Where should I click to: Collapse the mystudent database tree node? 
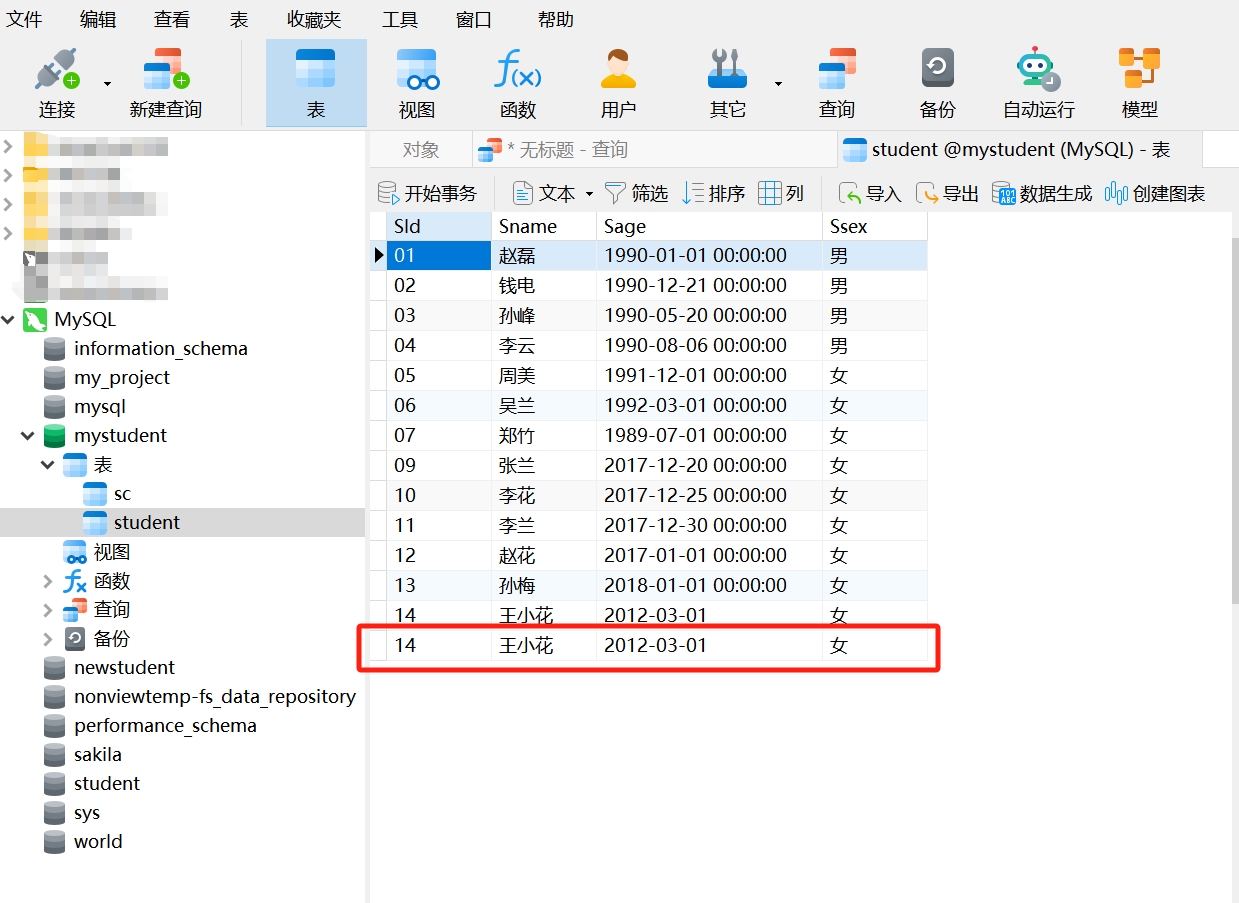tap(27, 435)
